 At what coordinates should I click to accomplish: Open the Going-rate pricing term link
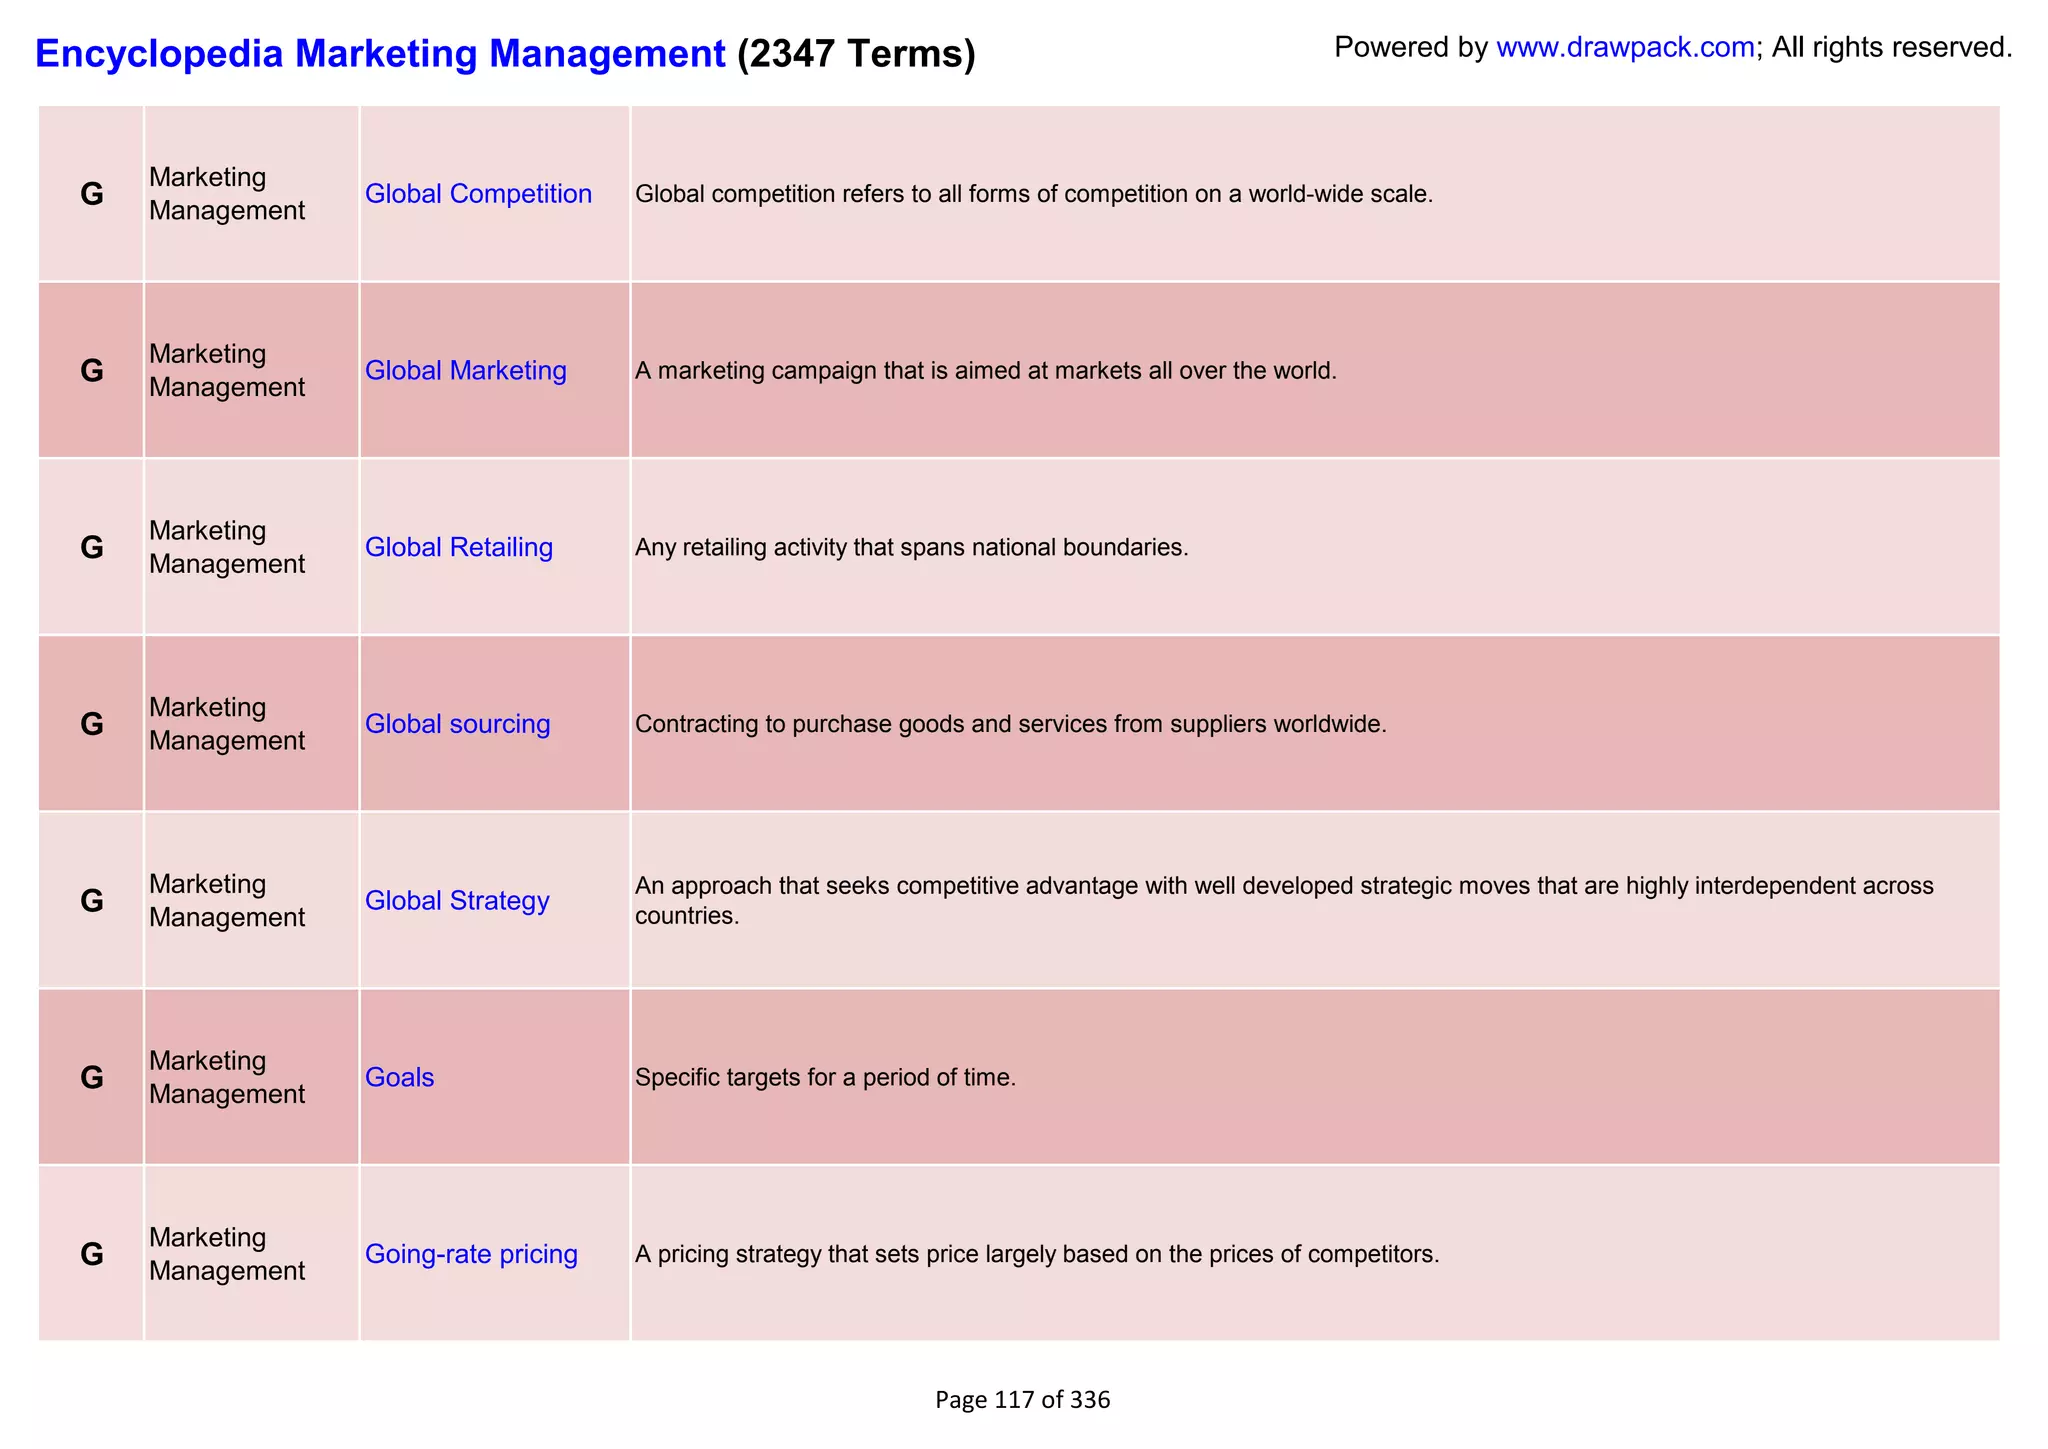pyautogui.click(x=471, y=1254)
